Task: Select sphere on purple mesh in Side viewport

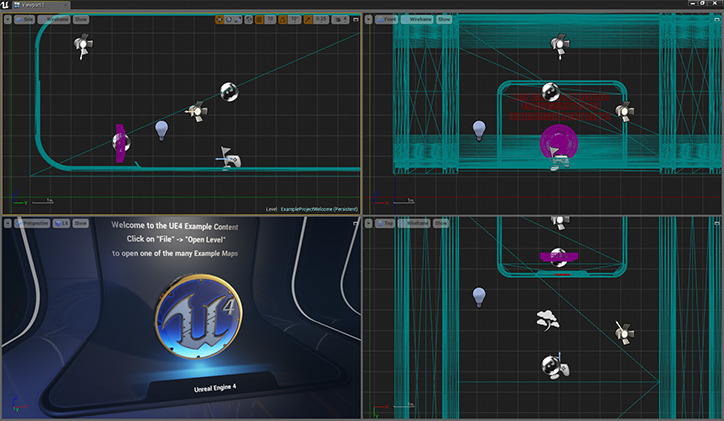Action: (124, 143)
